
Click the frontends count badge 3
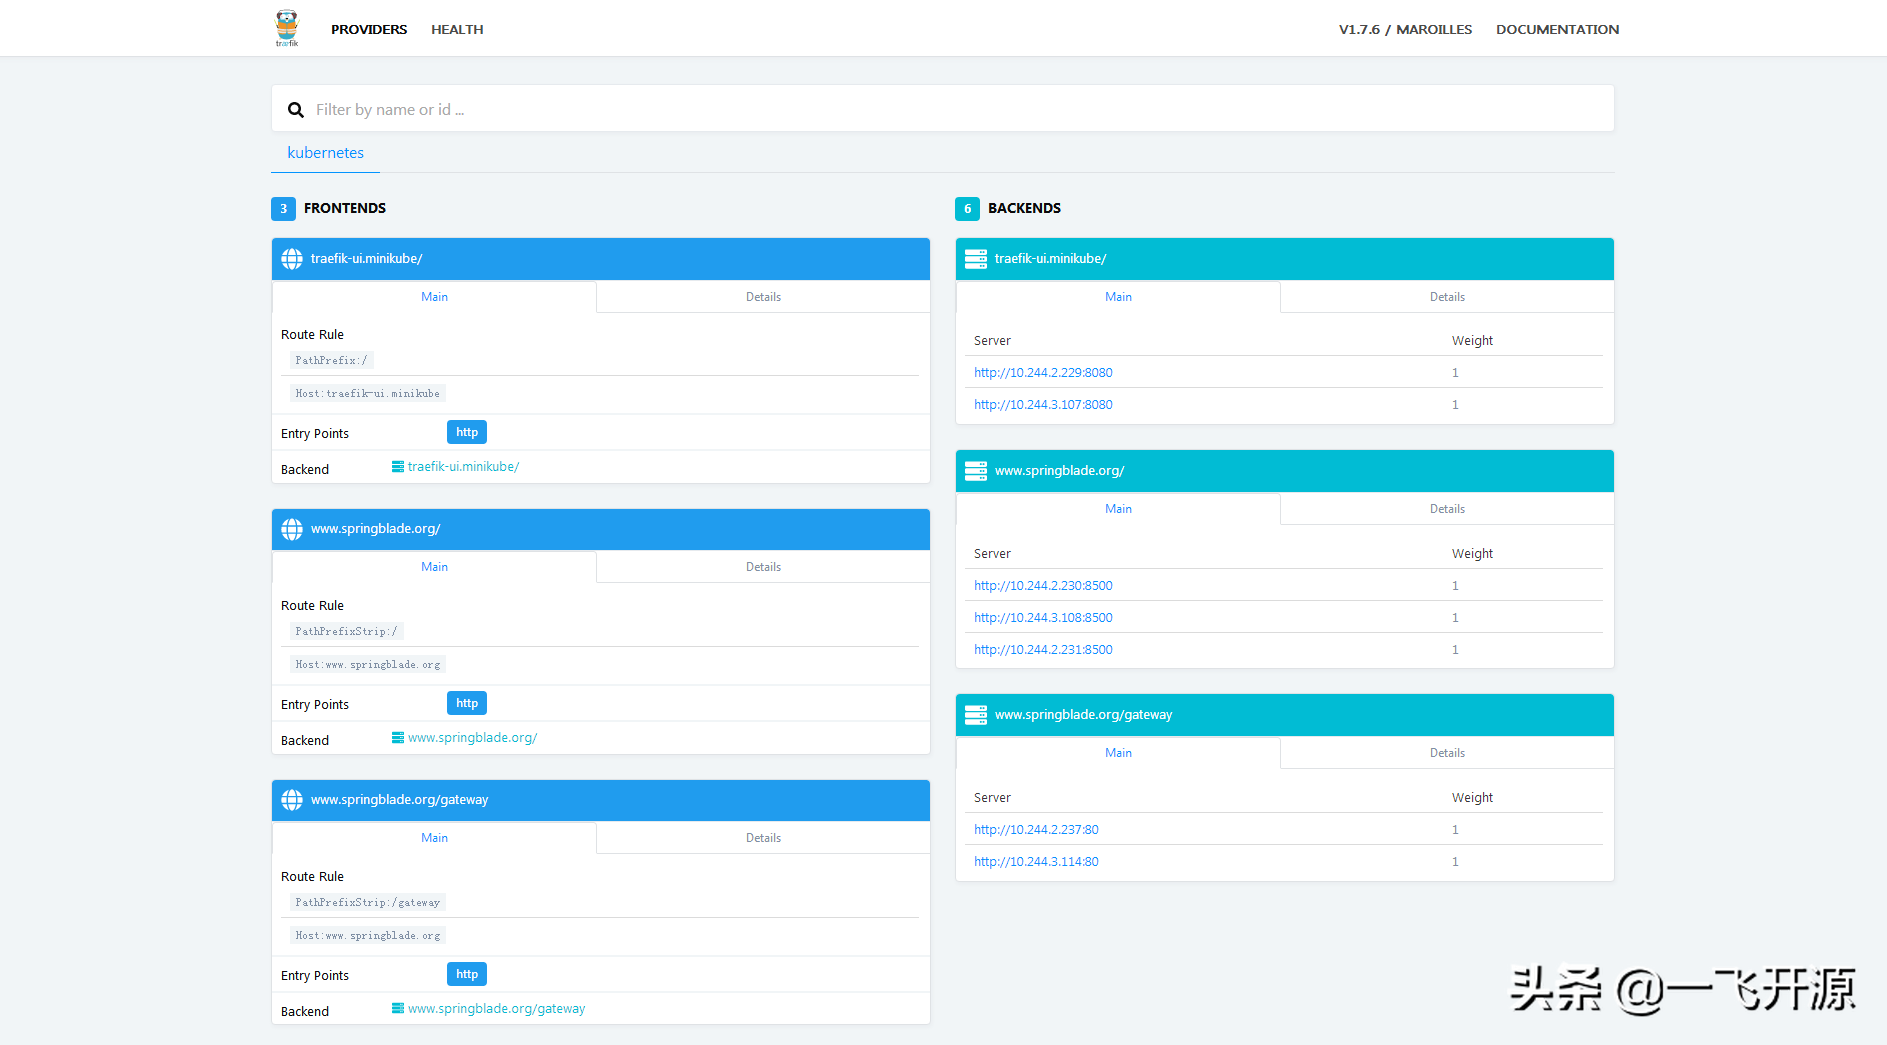pyautogui.click(x=283, y=209)
